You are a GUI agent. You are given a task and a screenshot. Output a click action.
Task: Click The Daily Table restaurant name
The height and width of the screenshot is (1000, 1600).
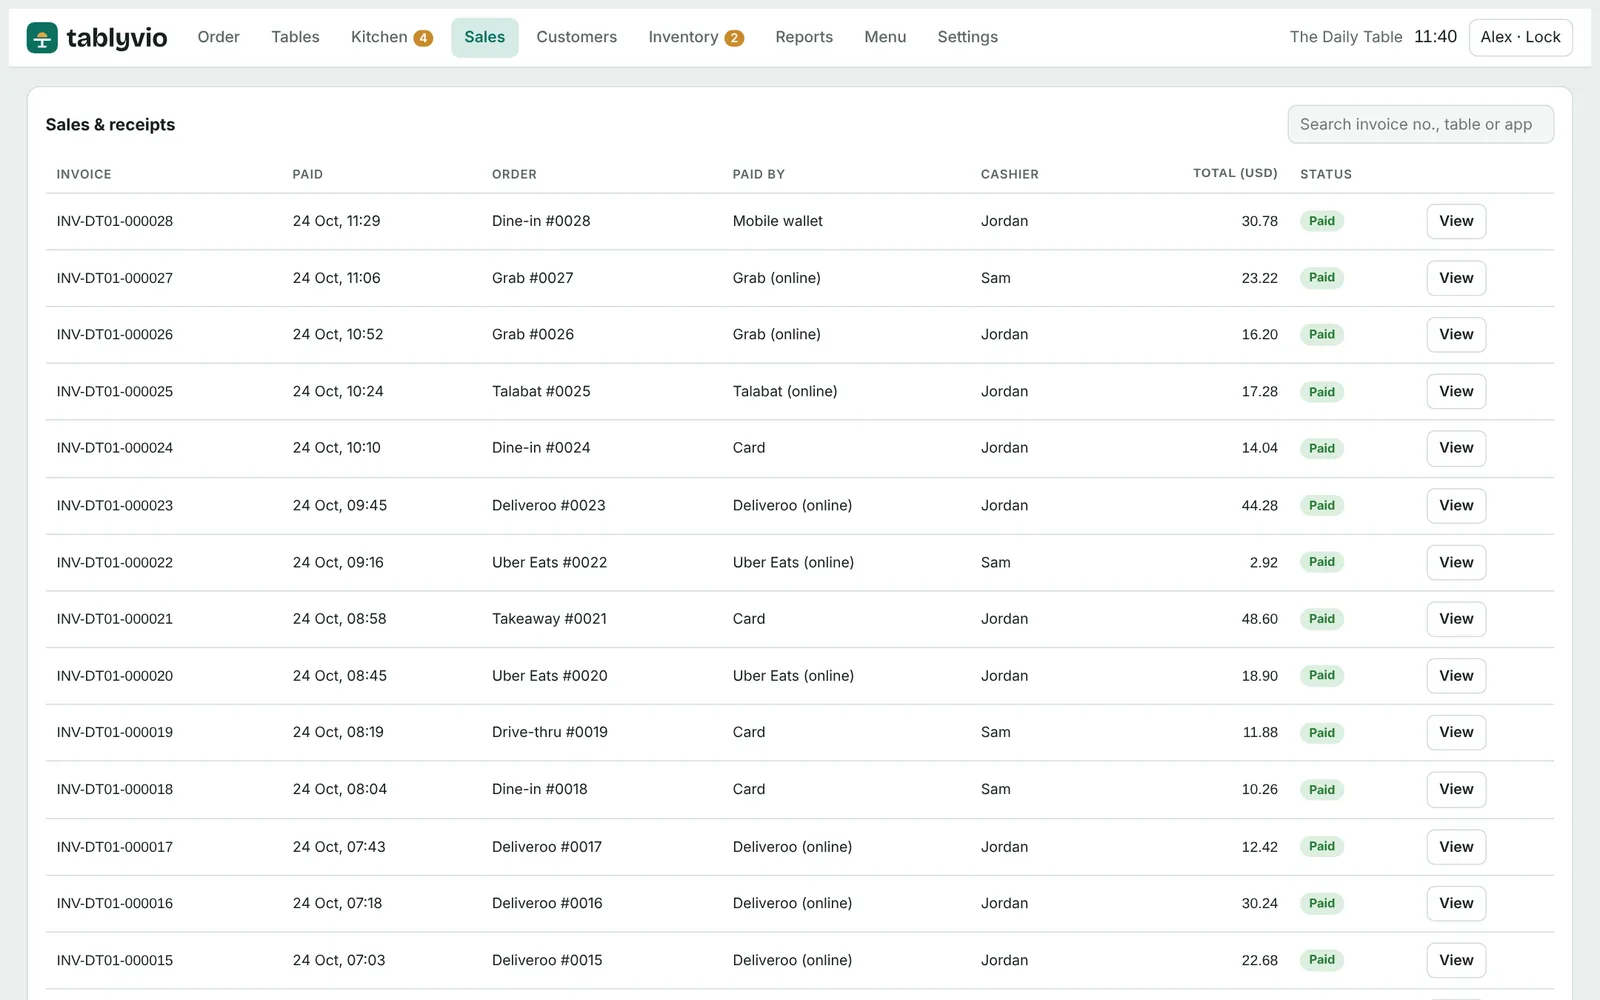click(x=1346, y=37)
